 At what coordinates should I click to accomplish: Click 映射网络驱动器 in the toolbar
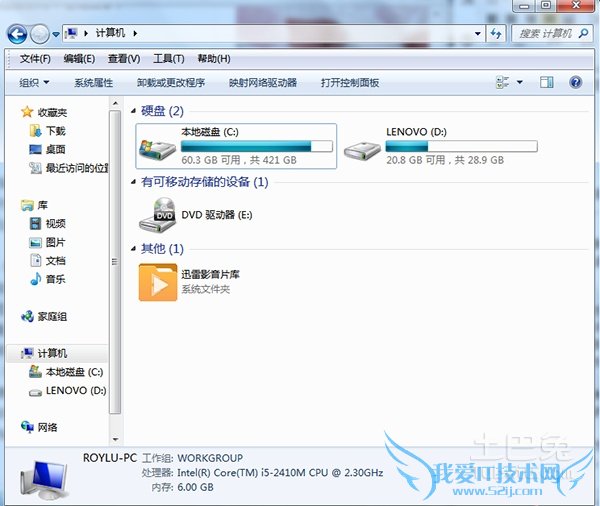263,83
